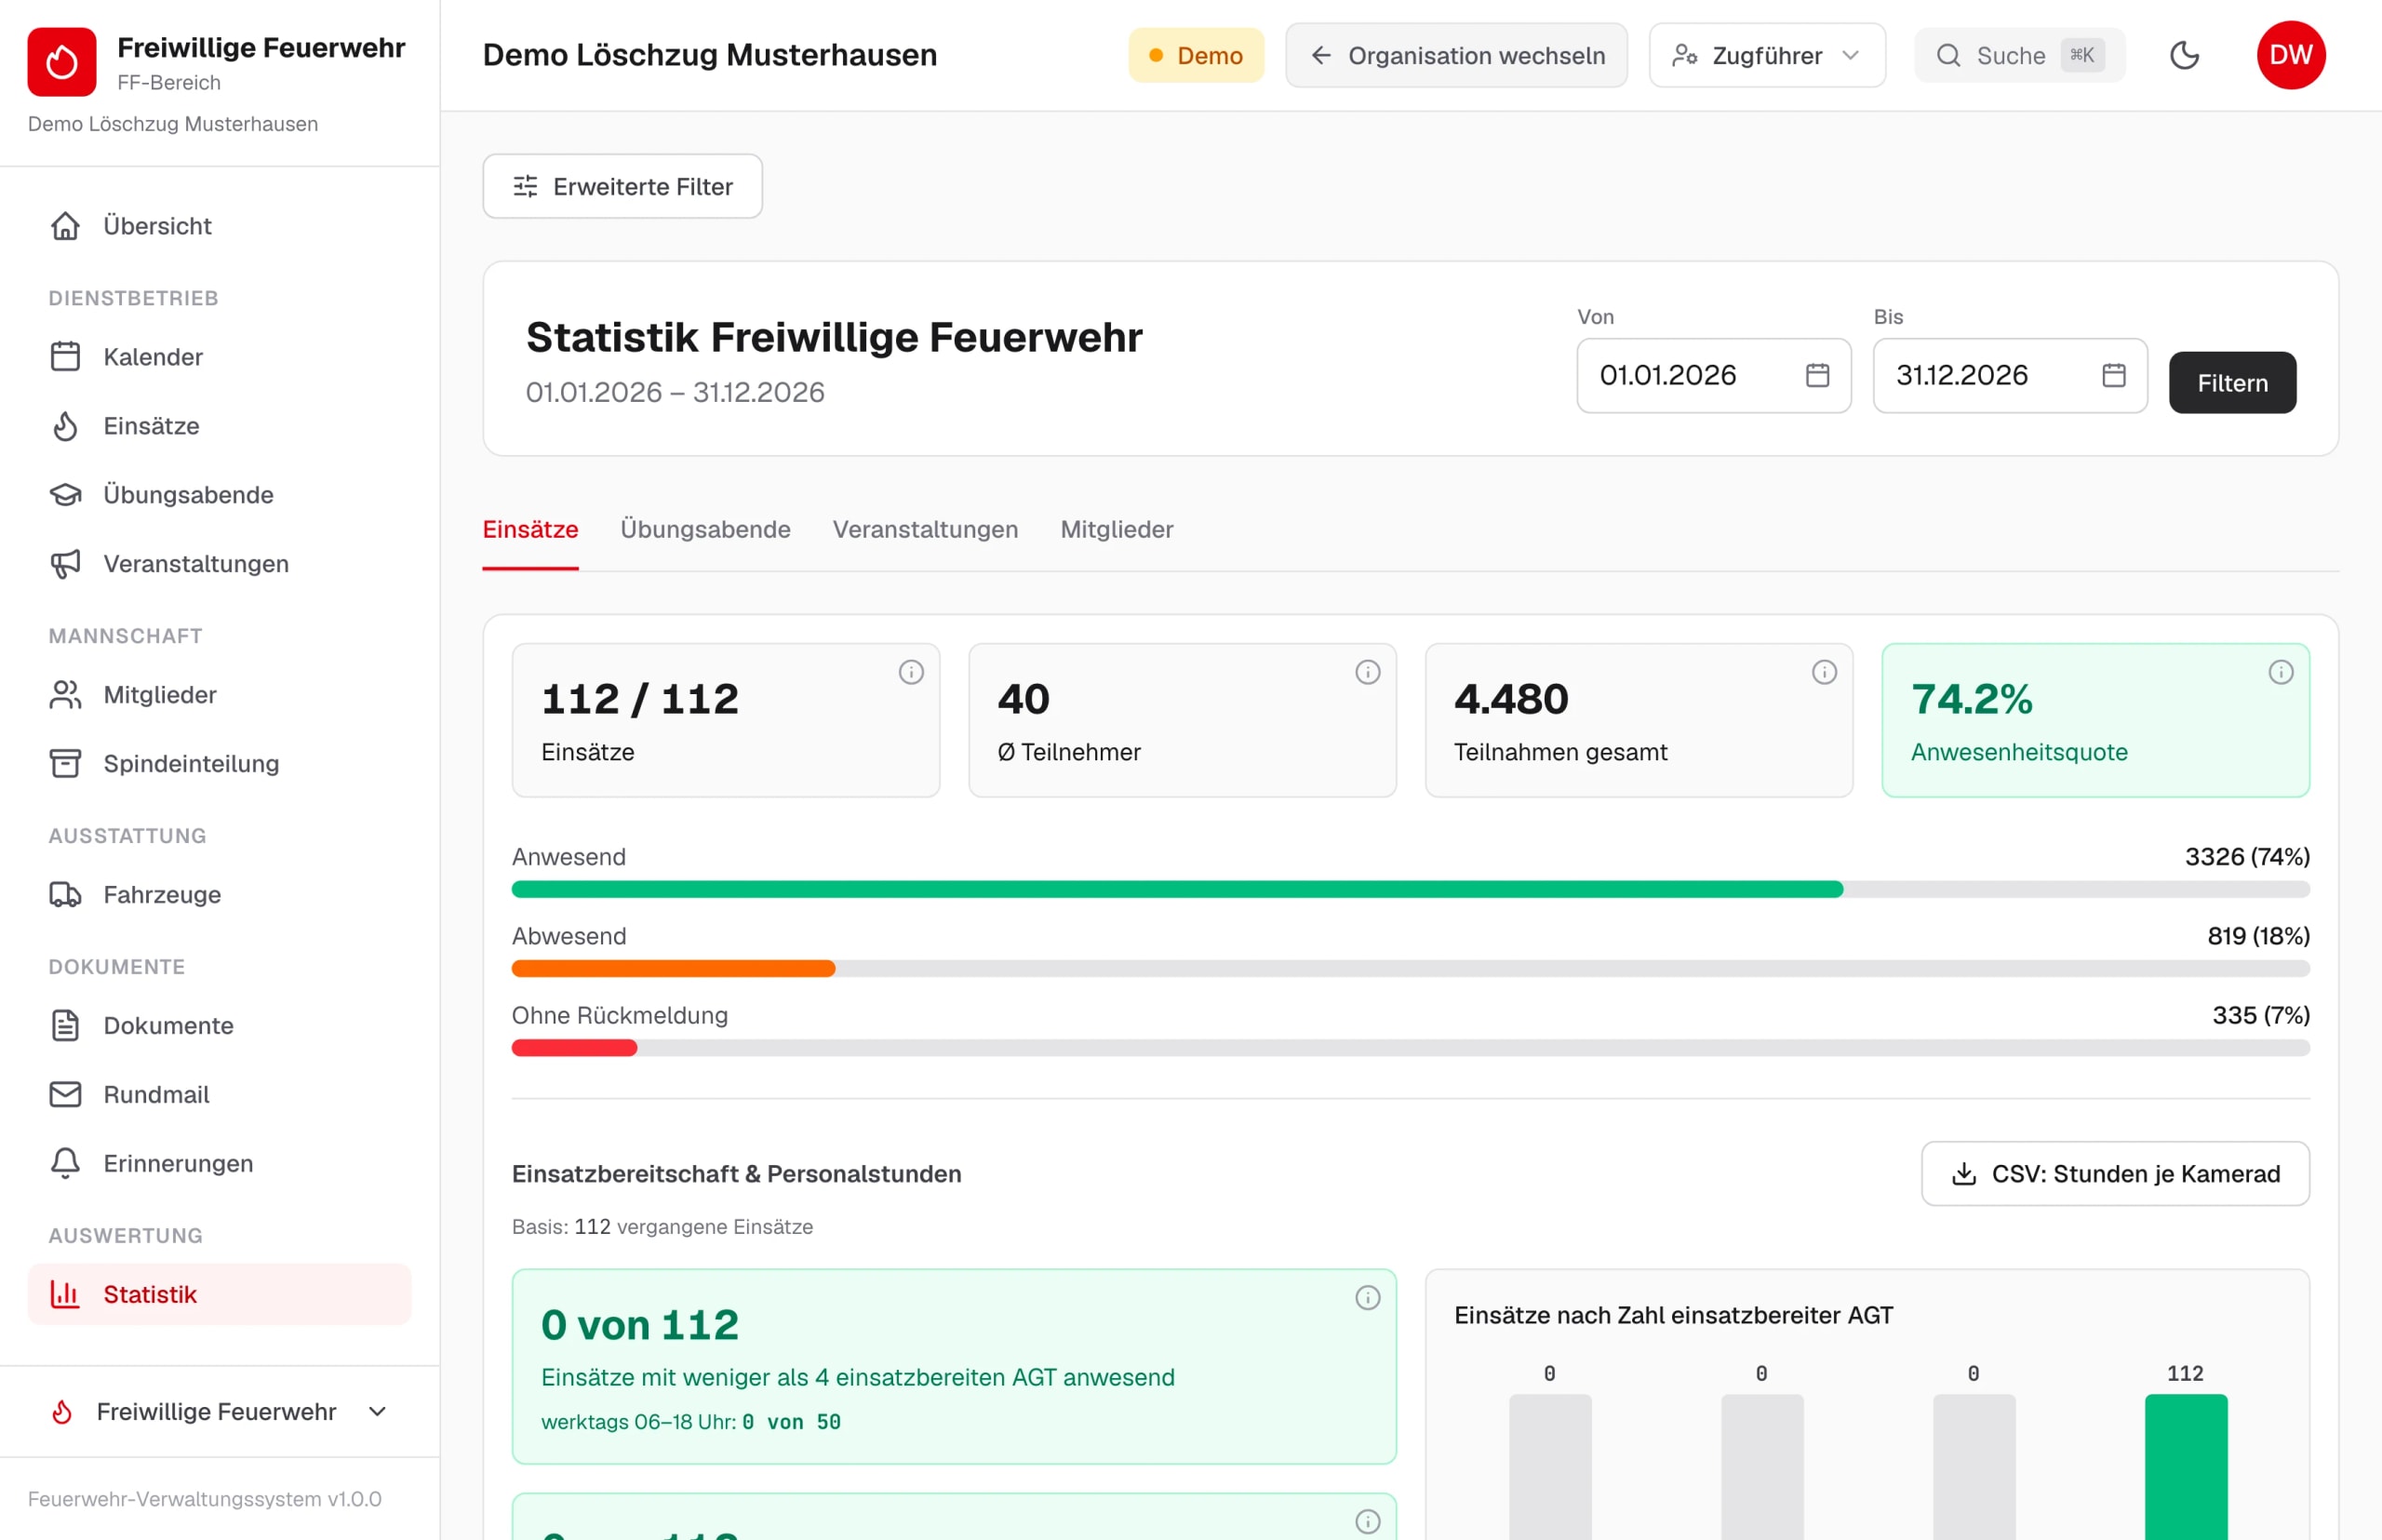Open calendar picker in Von field
This screenshot has width=2382, height=1540.
1818,375
